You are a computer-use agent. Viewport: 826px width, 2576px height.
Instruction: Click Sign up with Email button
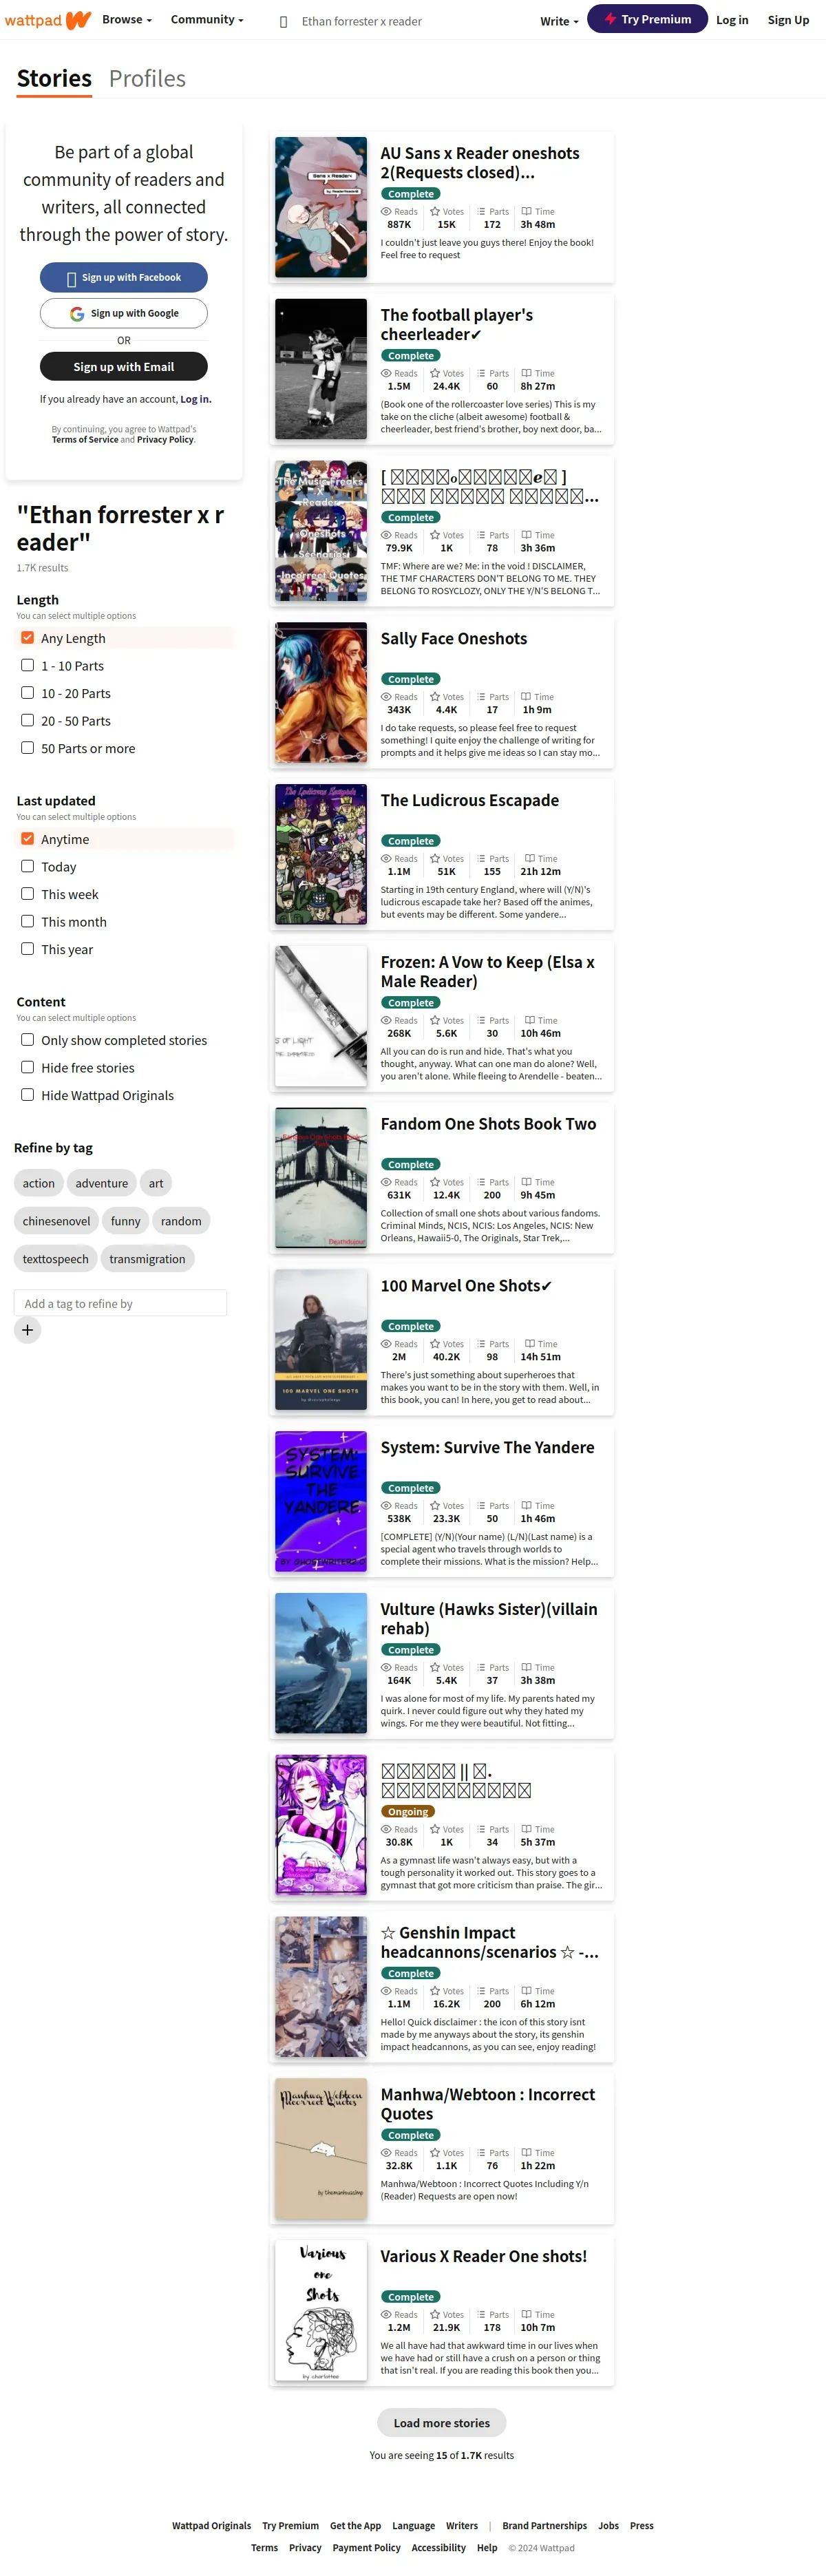tap(124, 367)
